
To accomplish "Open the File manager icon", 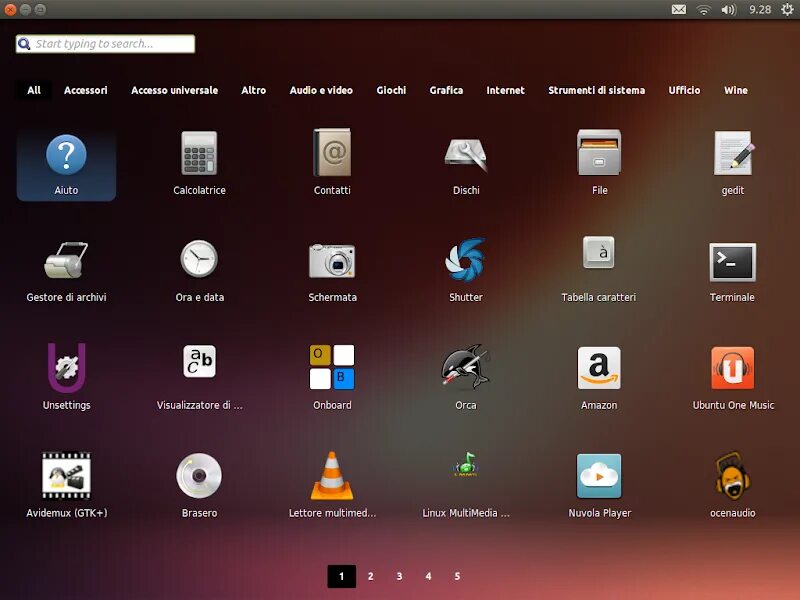I will pos(599,163).
